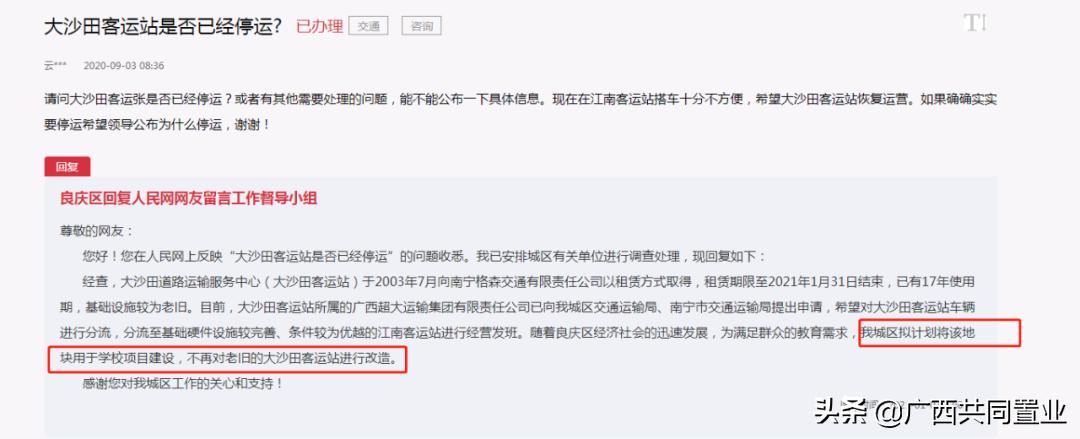
Task: Open the post title 大沙田客运站是否已经停运?
Action: point(163,26)
